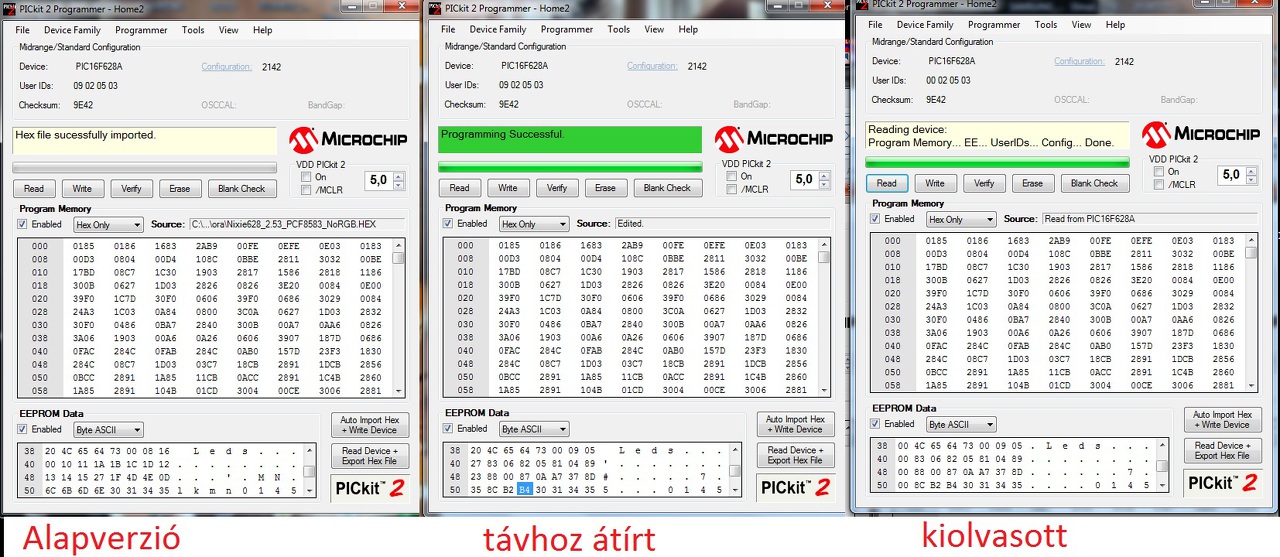
Task: Open File menu in Hex-imported window
Action: (x=24, y=30)
